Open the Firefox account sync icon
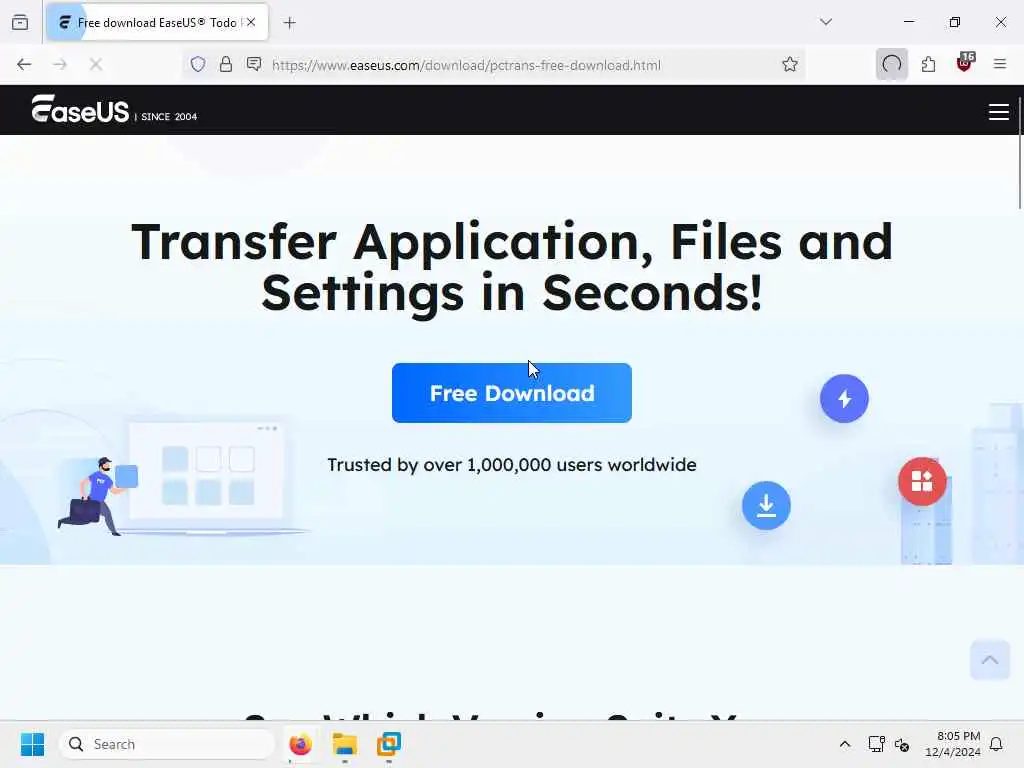 [891, 64]
